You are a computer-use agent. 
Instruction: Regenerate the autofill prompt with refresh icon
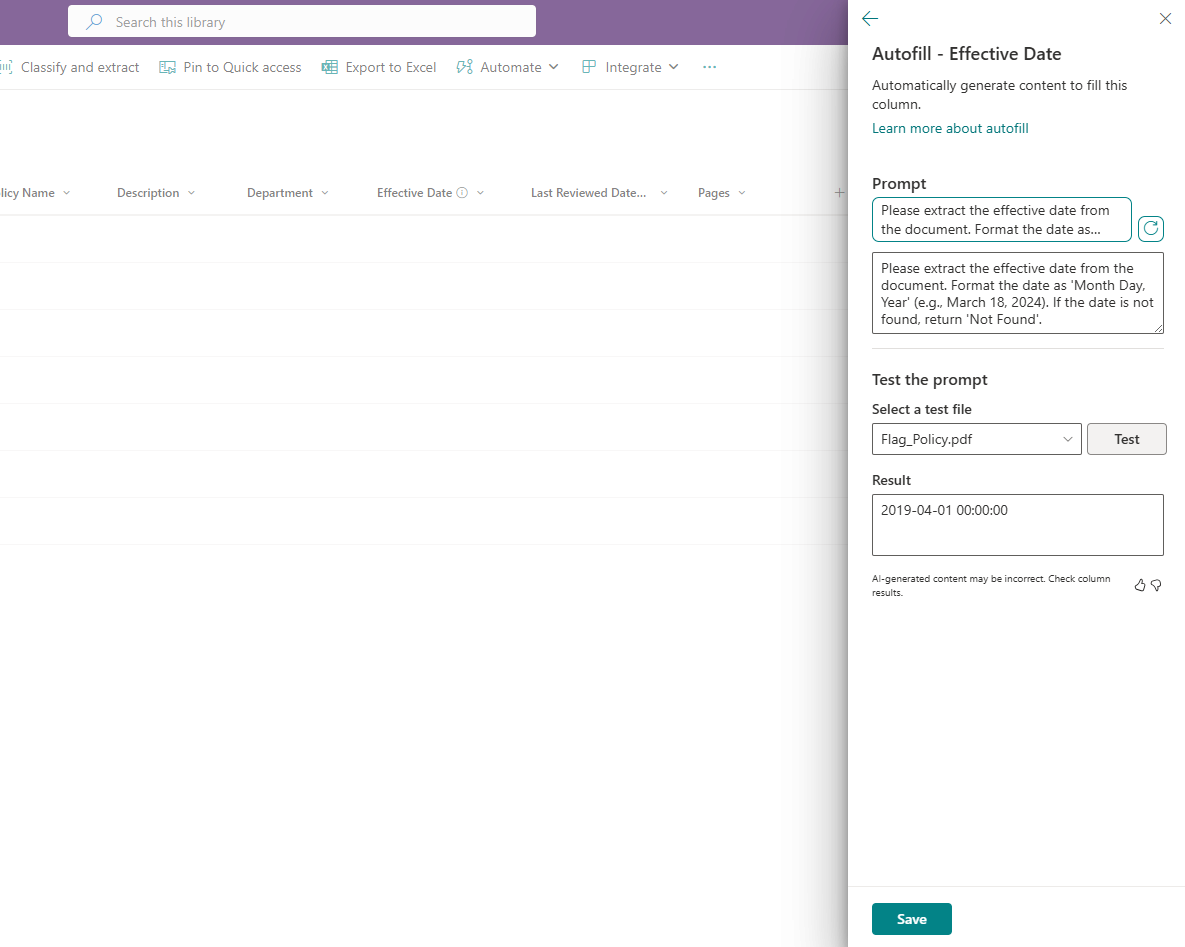tap(1150, 228)
